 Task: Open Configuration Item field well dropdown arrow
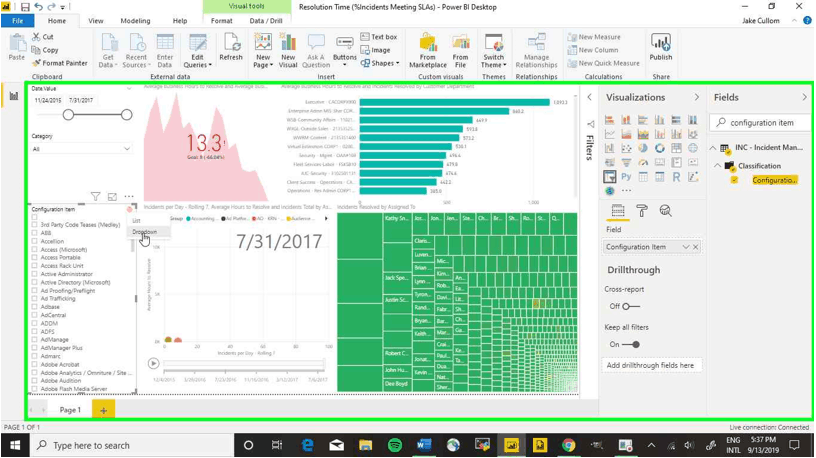click(x=686, y=247)
